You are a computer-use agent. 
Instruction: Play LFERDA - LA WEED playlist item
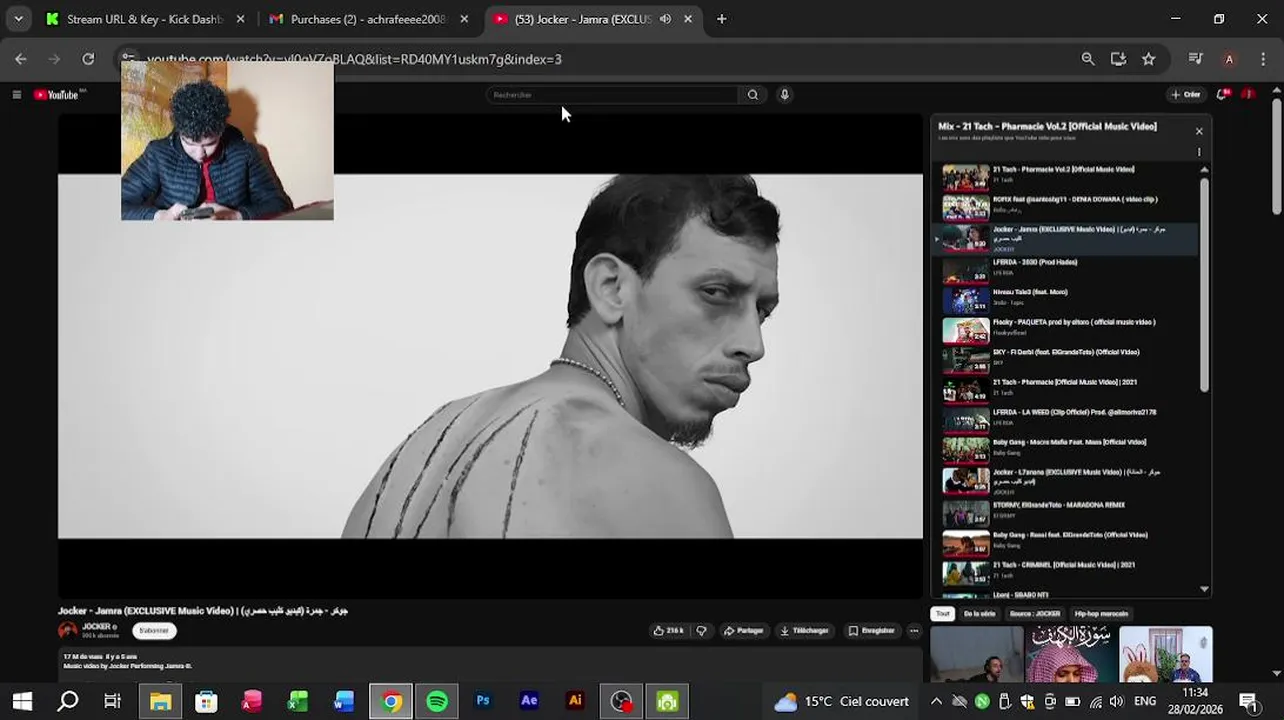(x=1065, y=419)
